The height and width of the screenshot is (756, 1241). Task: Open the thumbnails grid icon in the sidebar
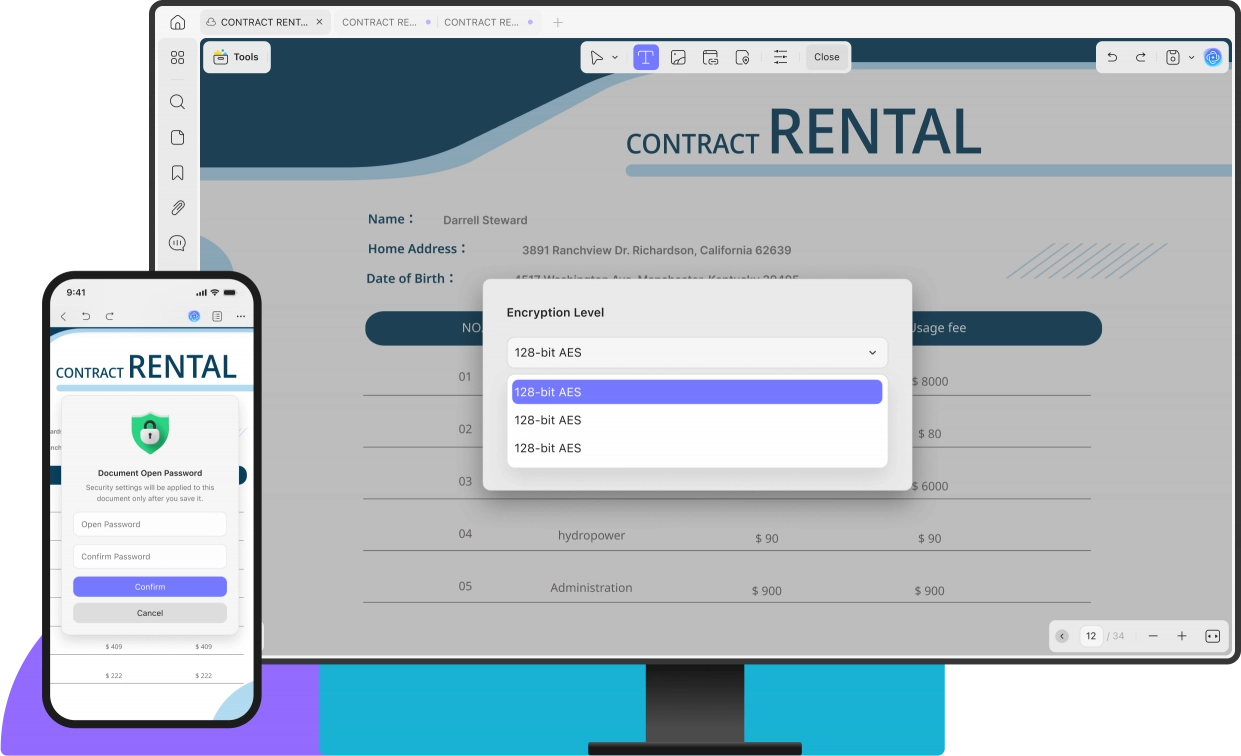click(177, 57)
